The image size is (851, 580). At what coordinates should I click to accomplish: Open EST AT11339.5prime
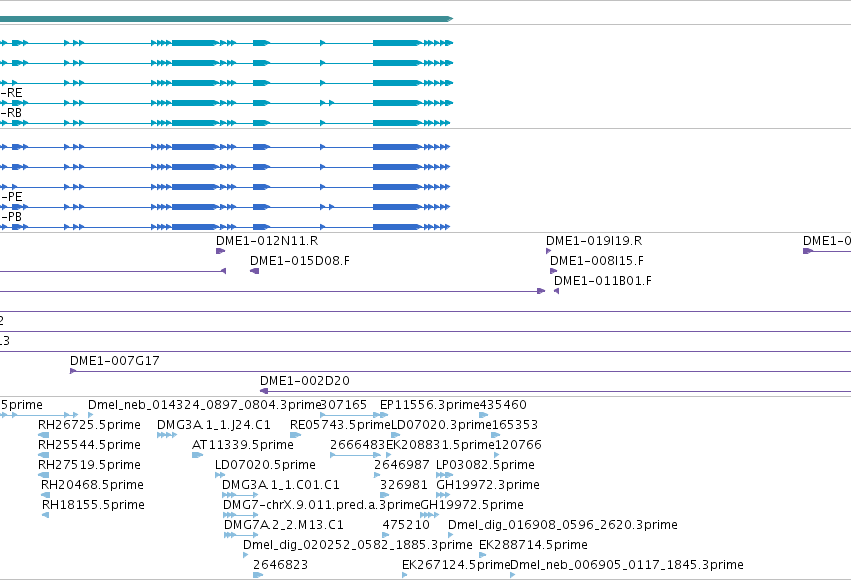coord(243,445)
